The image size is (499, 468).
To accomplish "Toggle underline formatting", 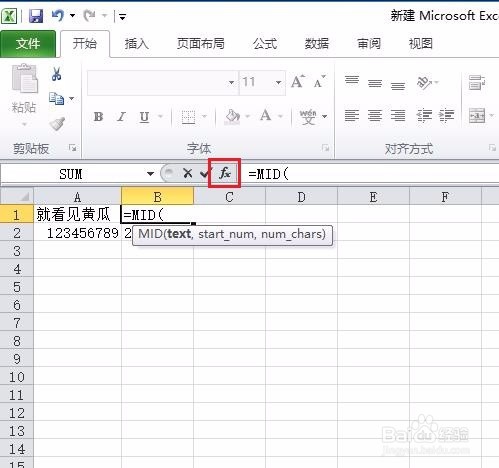I will pyautogui.click(x=144, y=117).
